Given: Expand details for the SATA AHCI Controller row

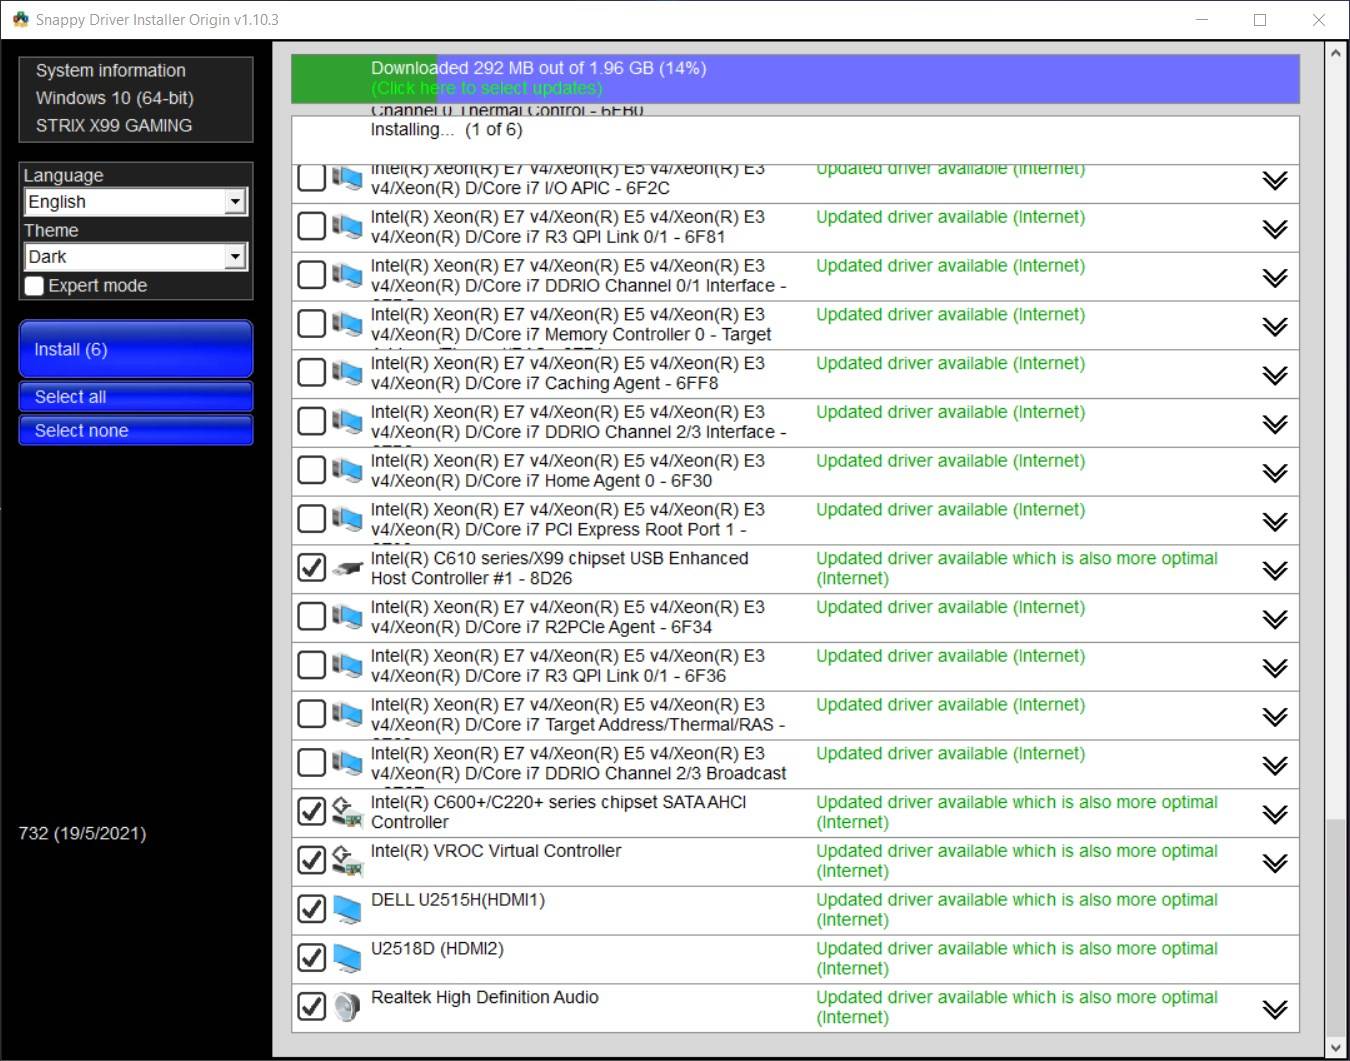Looking at the screenshot, I should [1274, 813].
